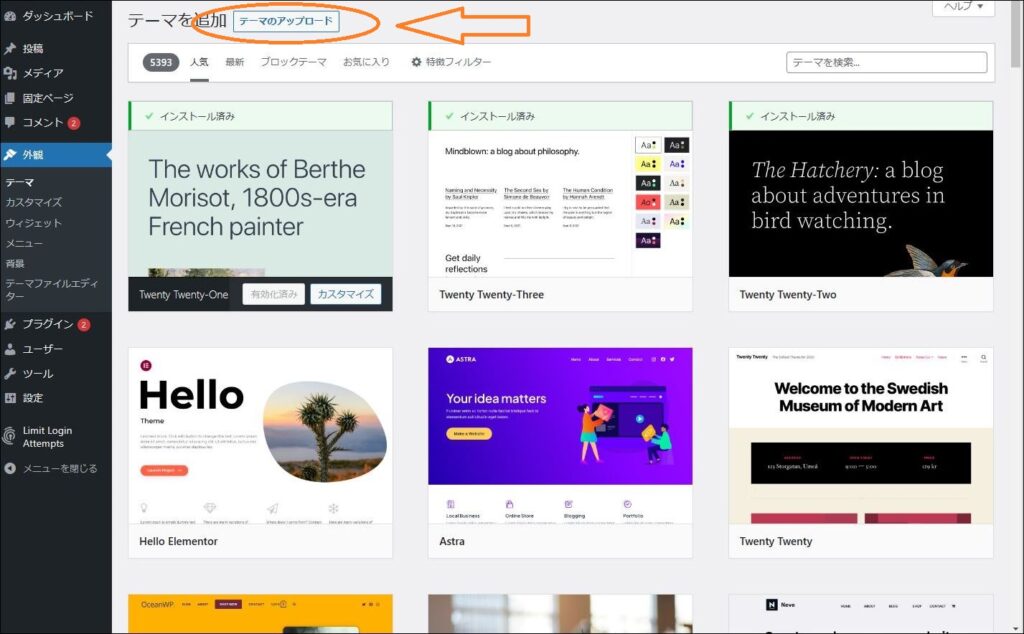1024x634 pixels.
Task: Open the メニュー submenu item under 外観
Action: 24,244
